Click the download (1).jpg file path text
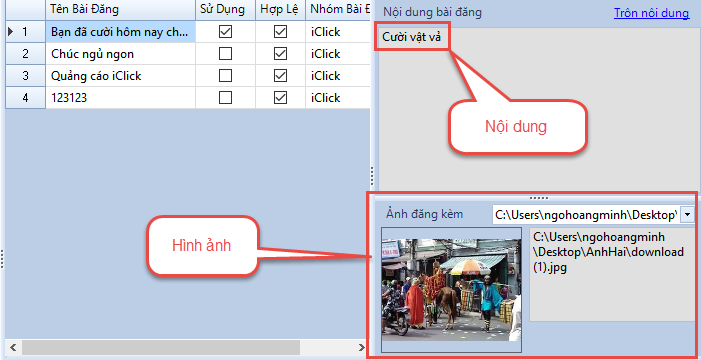The width and height of the screenshot is (701, 360). click(608, 252)
